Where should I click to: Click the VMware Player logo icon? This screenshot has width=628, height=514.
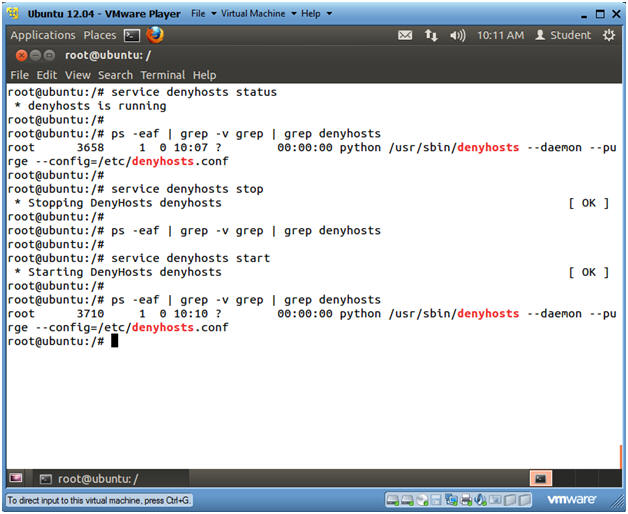(13, 13)
